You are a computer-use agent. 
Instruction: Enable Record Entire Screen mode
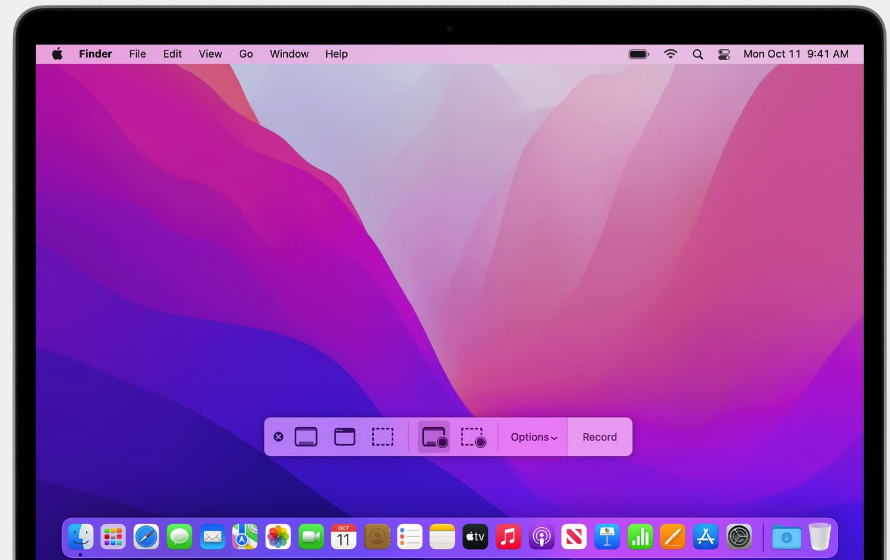pos(434,437)
